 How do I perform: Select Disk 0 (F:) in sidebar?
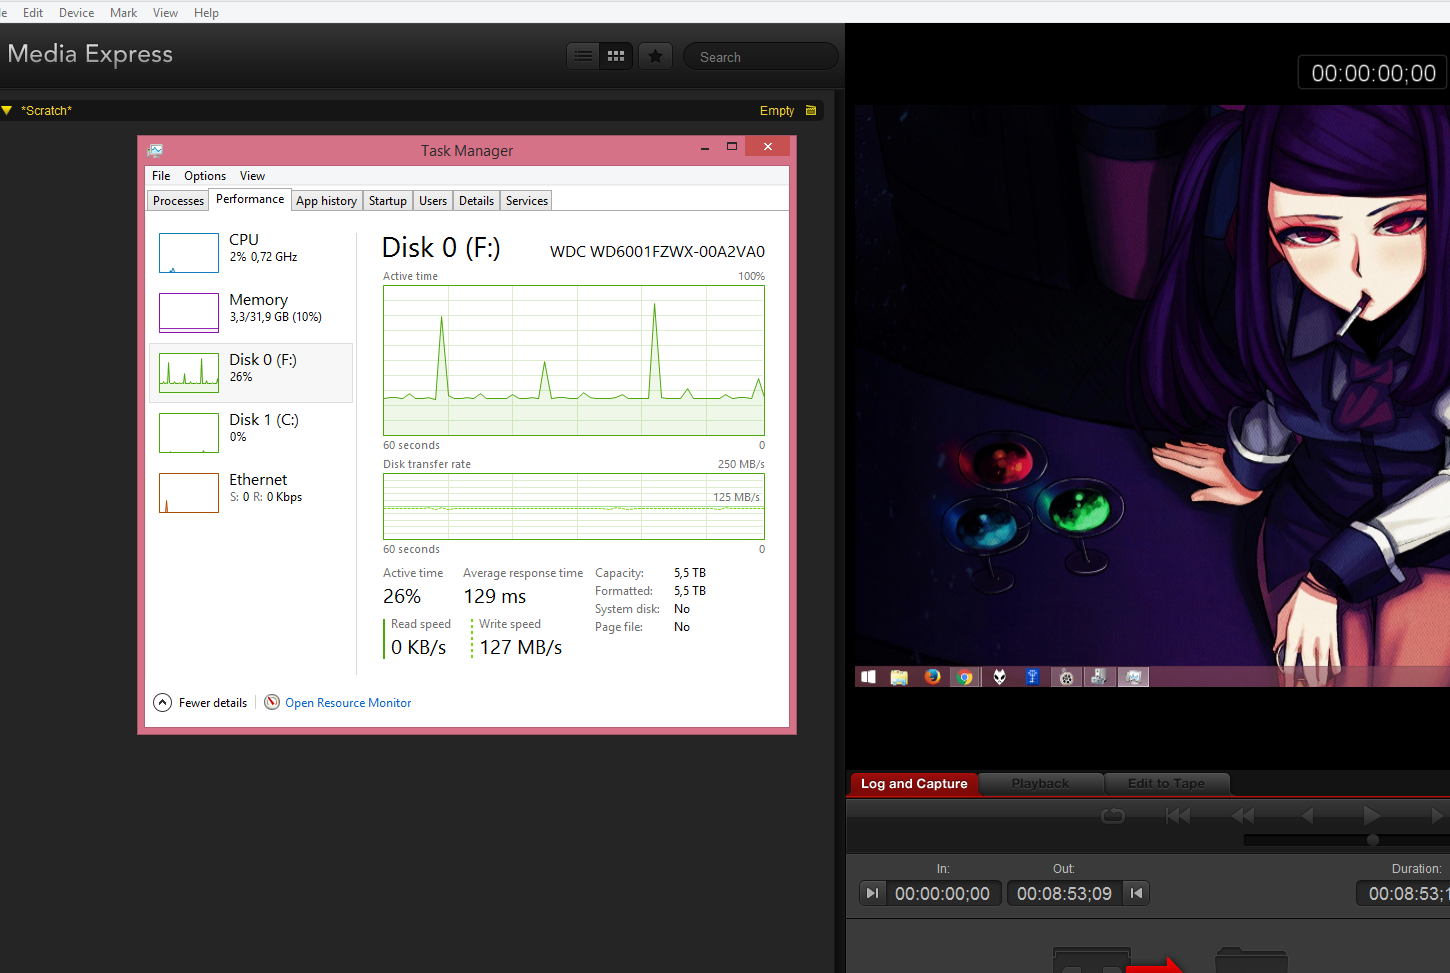click(251, 373)
